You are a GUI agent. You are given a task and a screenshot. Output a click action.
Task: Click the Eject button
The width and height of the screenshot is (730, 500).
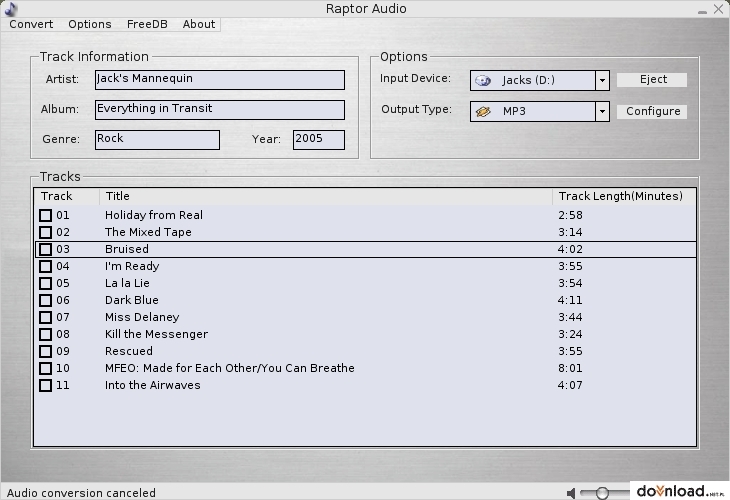click(x=652, y=80)
